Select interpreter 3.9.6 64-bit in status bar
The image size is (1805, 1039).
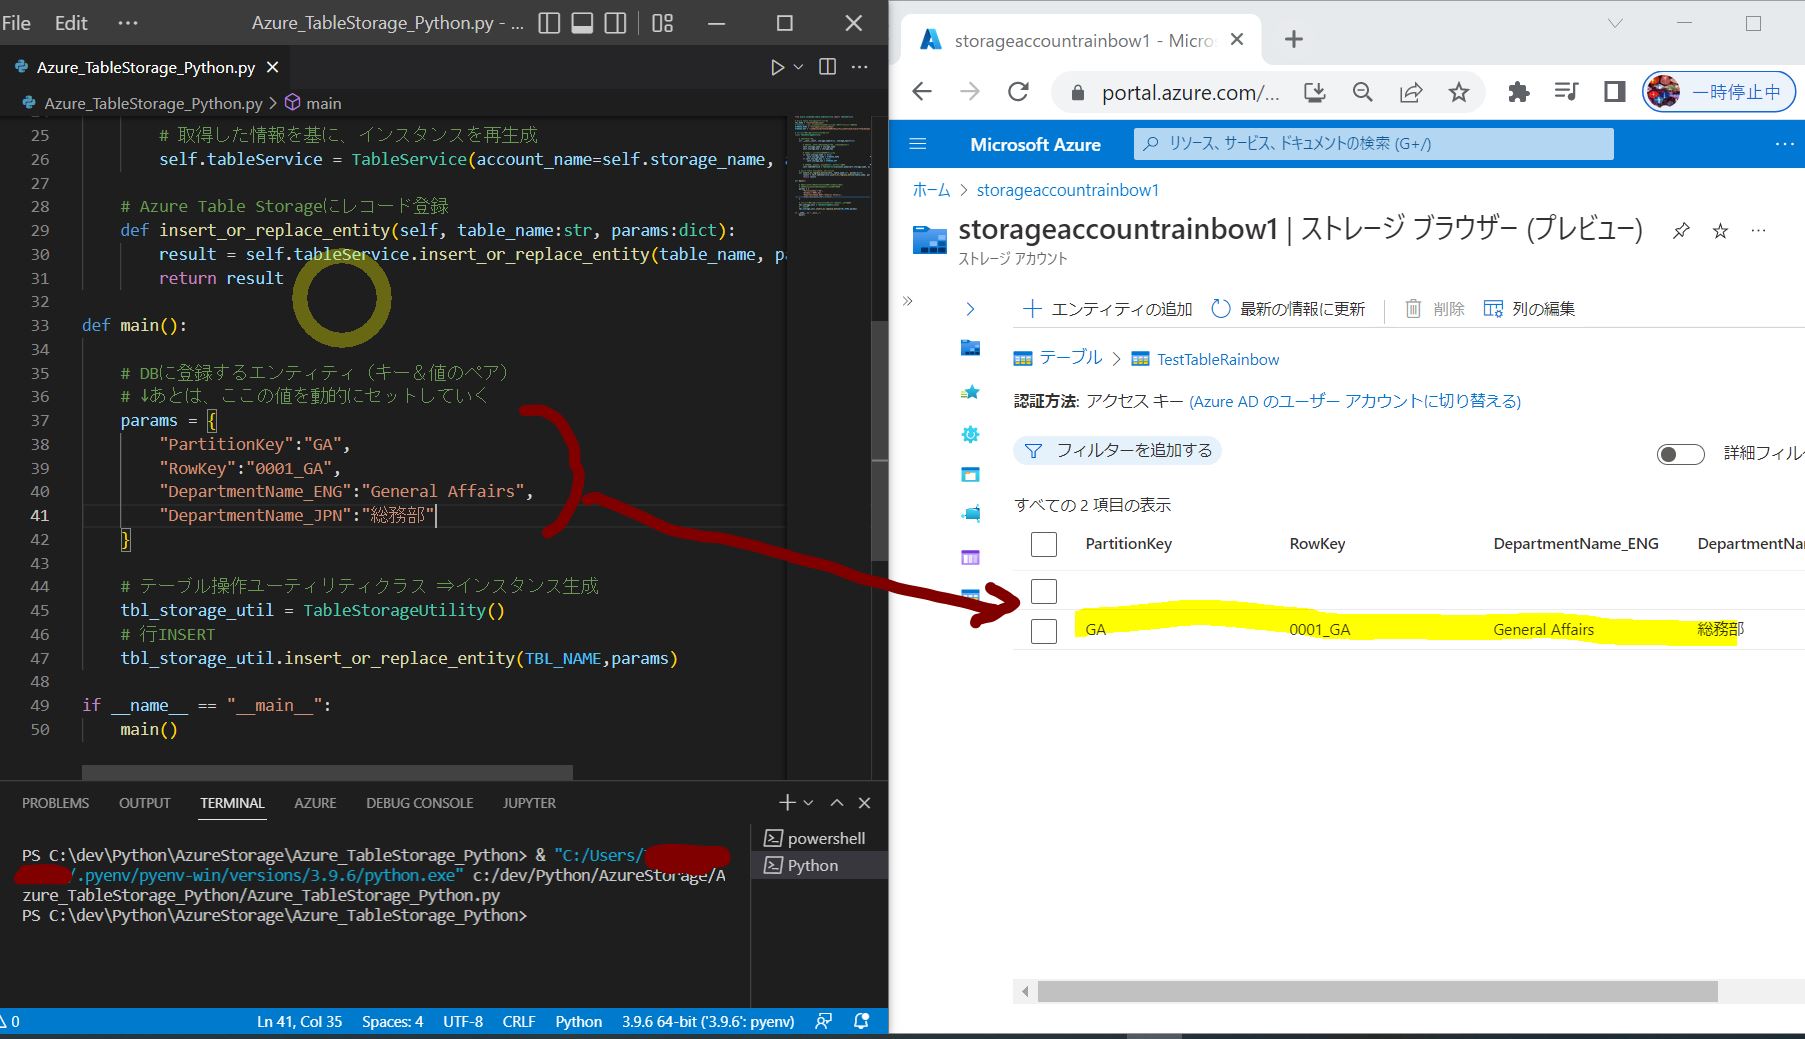tap(708, 1022)
